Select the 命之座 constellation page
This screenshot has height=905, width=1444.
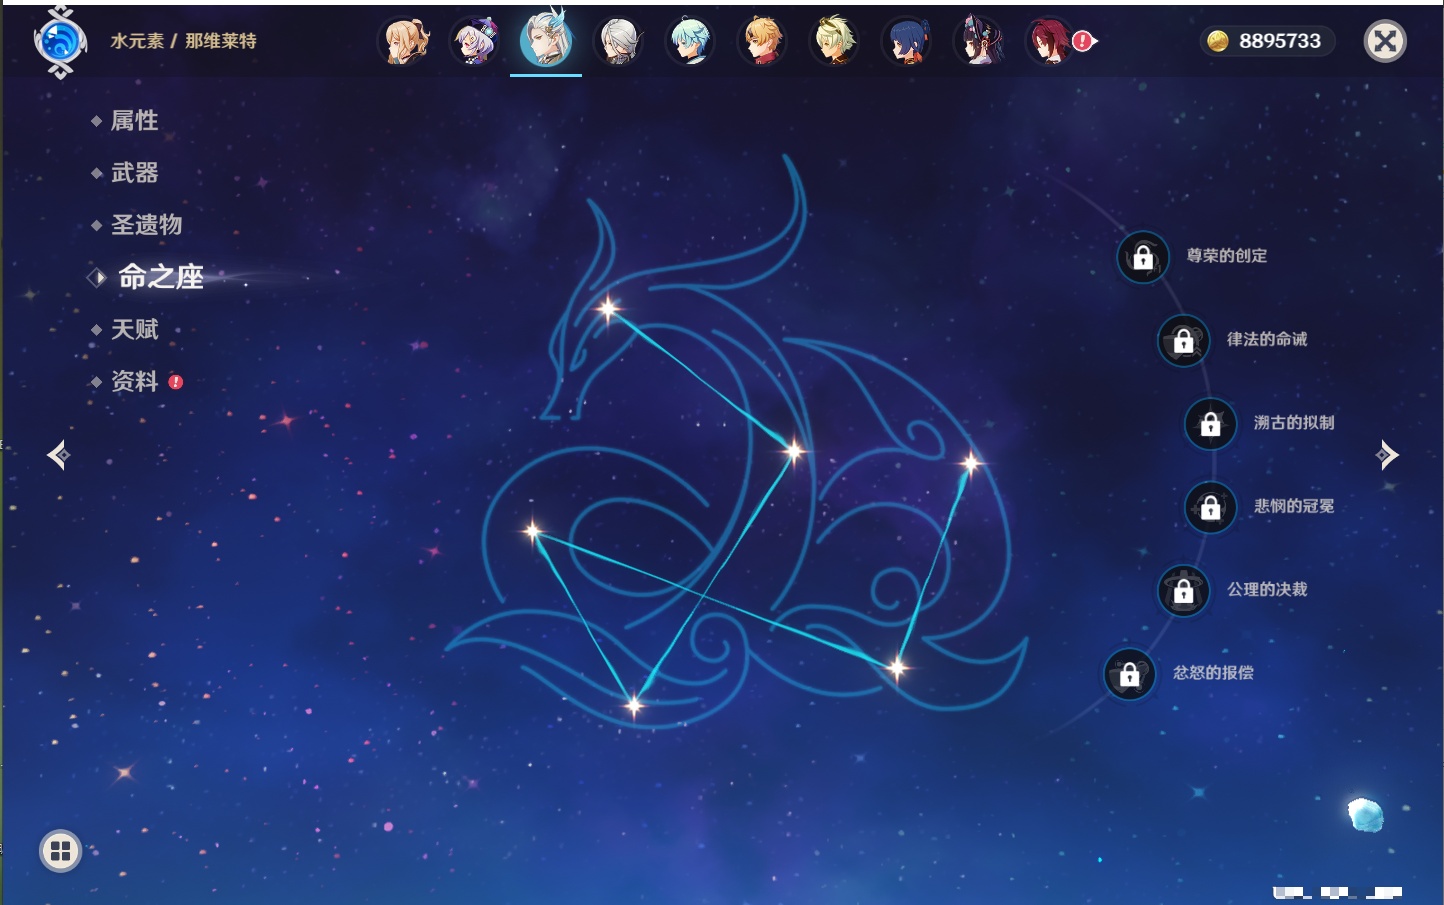click(x=160, y=277)
